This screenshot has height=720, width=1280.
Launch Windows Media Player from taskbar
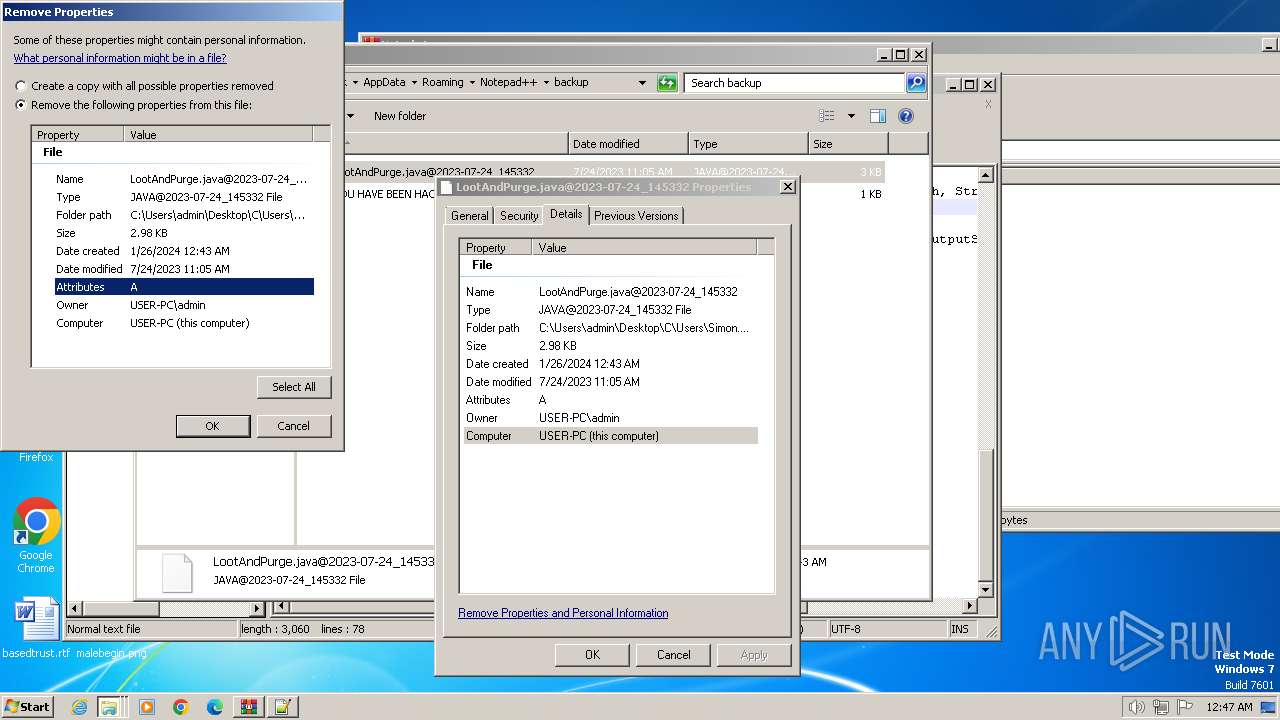(147, 707)
